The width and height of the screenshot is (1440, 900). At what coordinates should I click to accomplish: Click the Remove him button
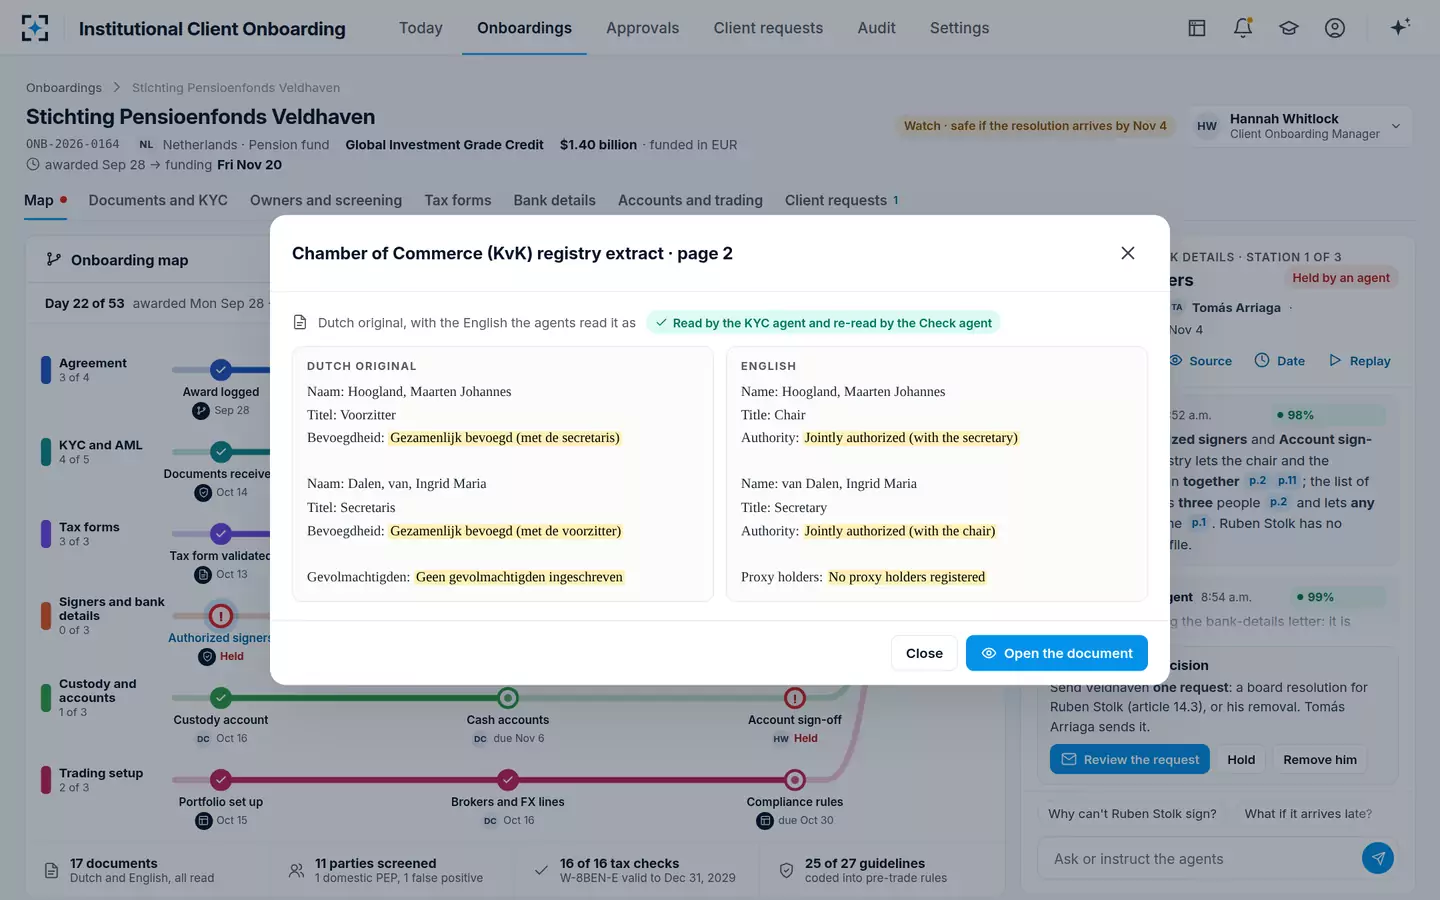click(1320, 760)
